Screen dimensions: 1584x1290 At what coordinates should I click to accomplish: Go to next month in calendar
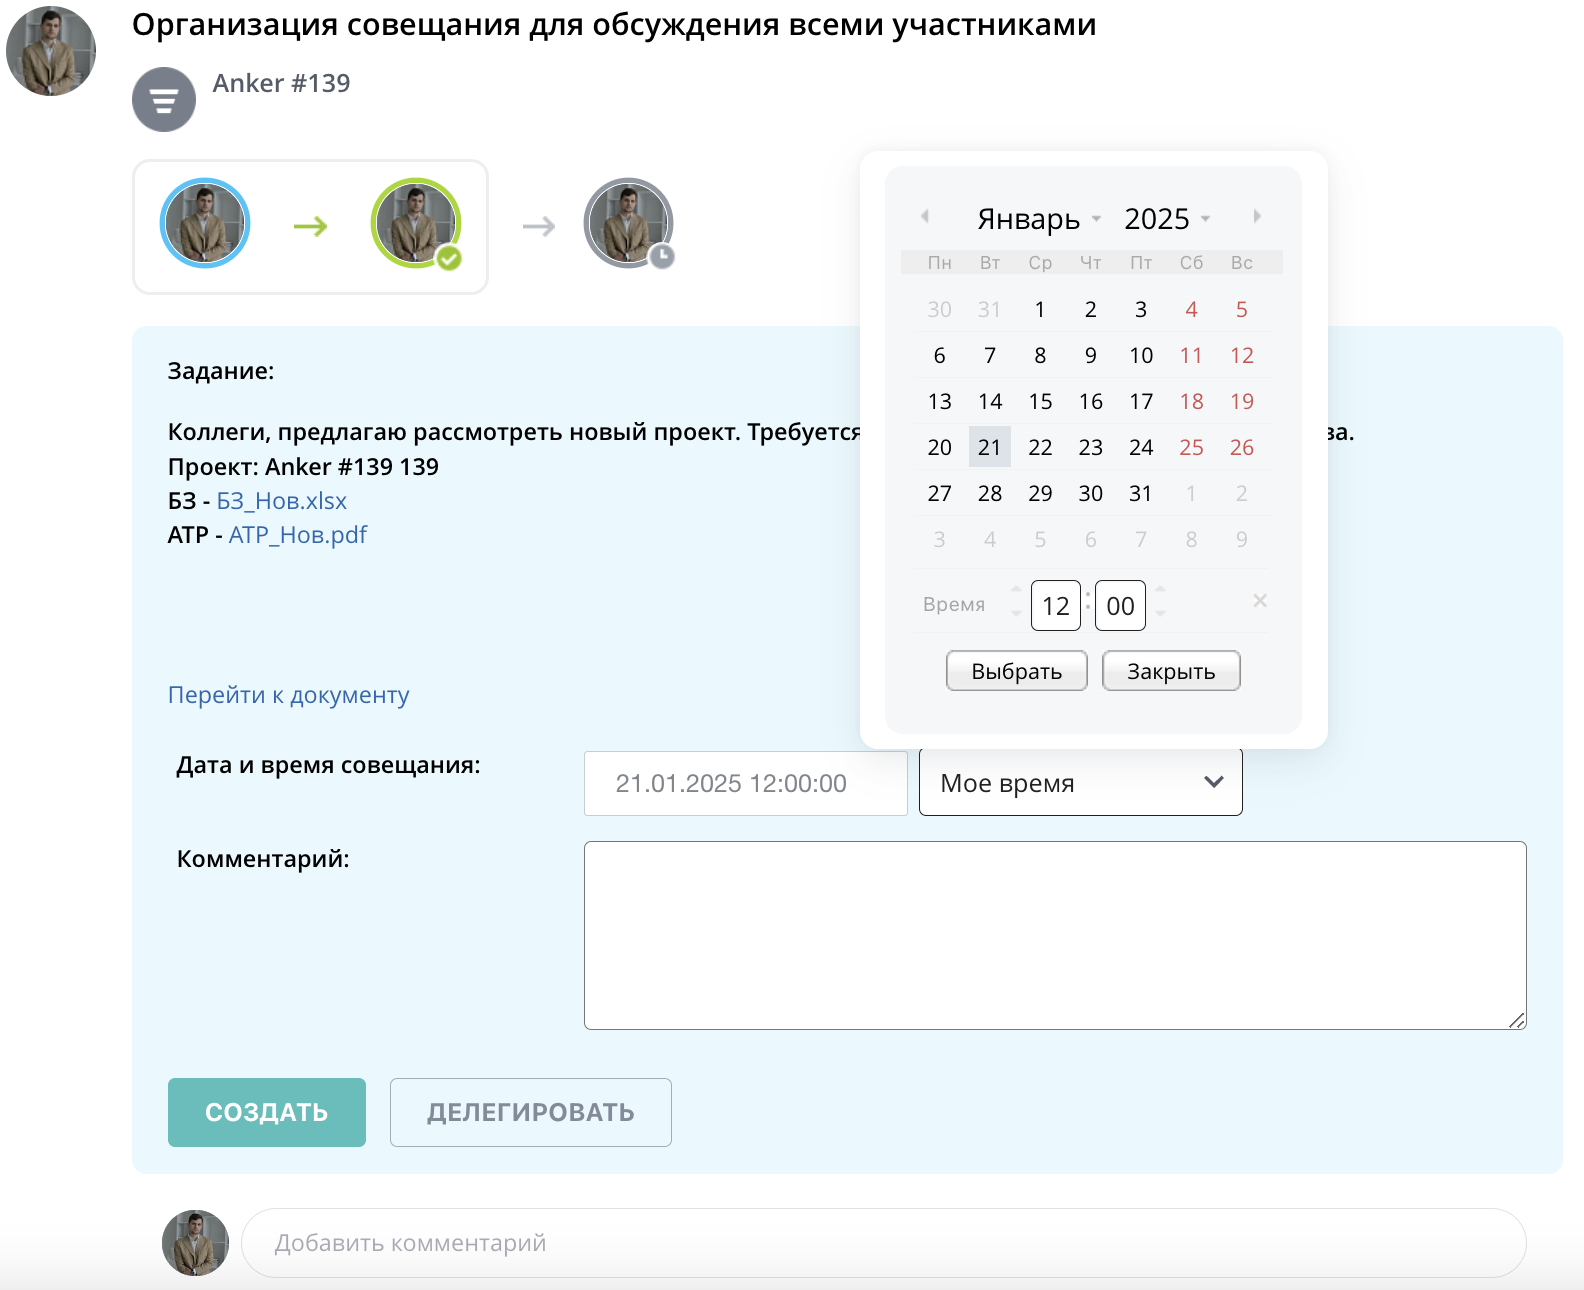point(1257,216)
